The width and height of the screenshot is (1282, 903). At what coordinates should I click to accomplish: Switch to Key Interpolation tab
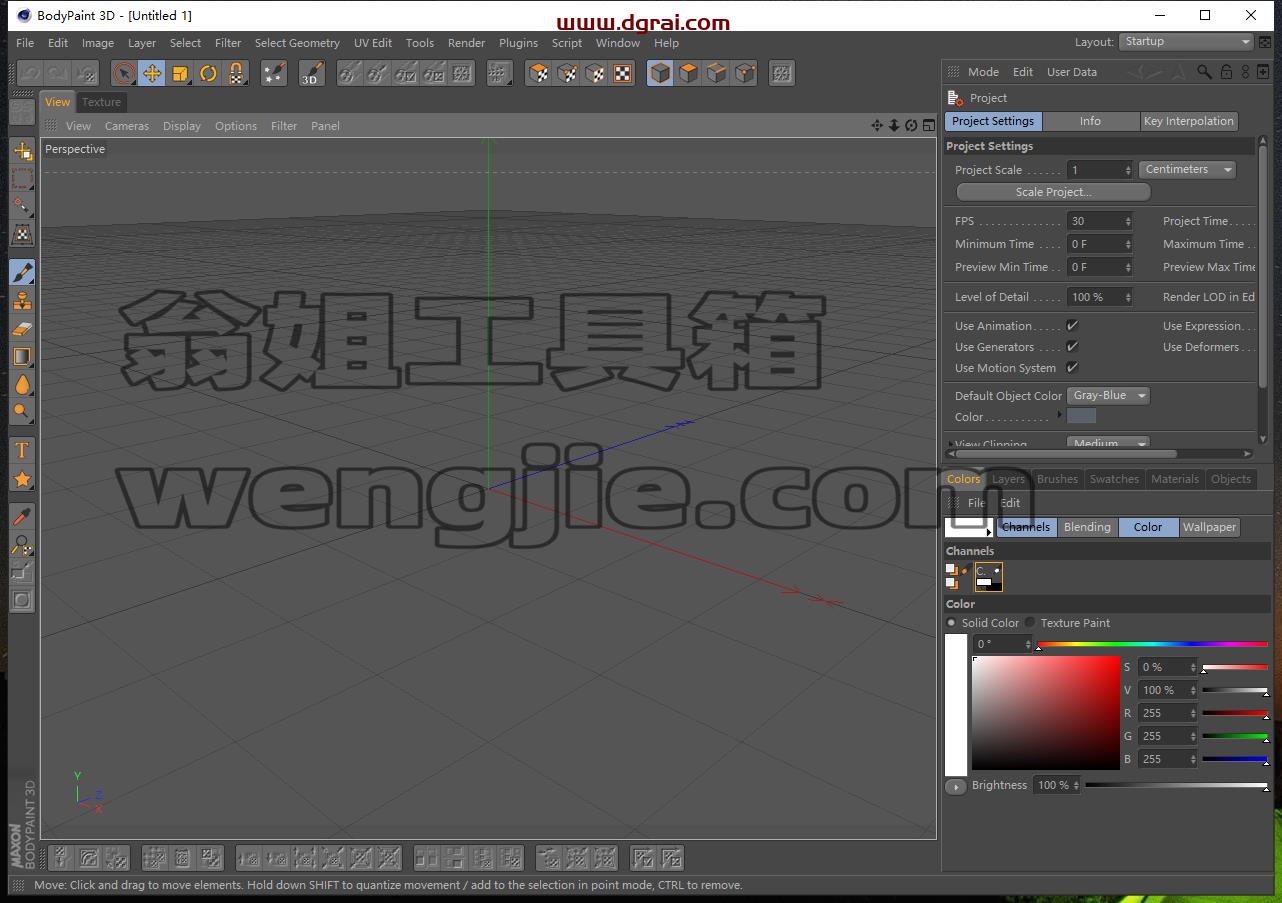[x=1189, y=121]
